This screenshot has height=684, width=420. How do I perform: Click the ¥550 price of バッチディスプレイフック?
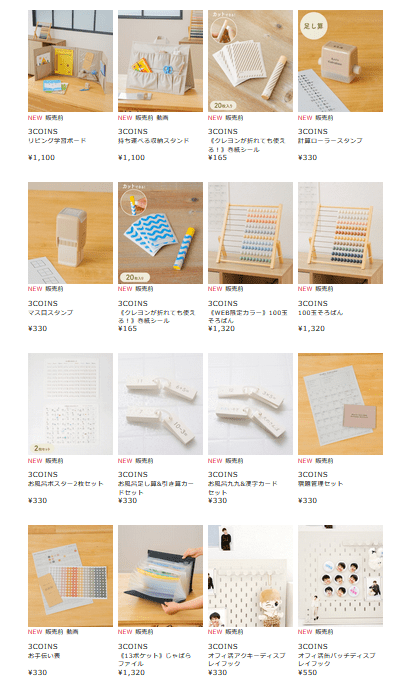[x=307, y=672]
